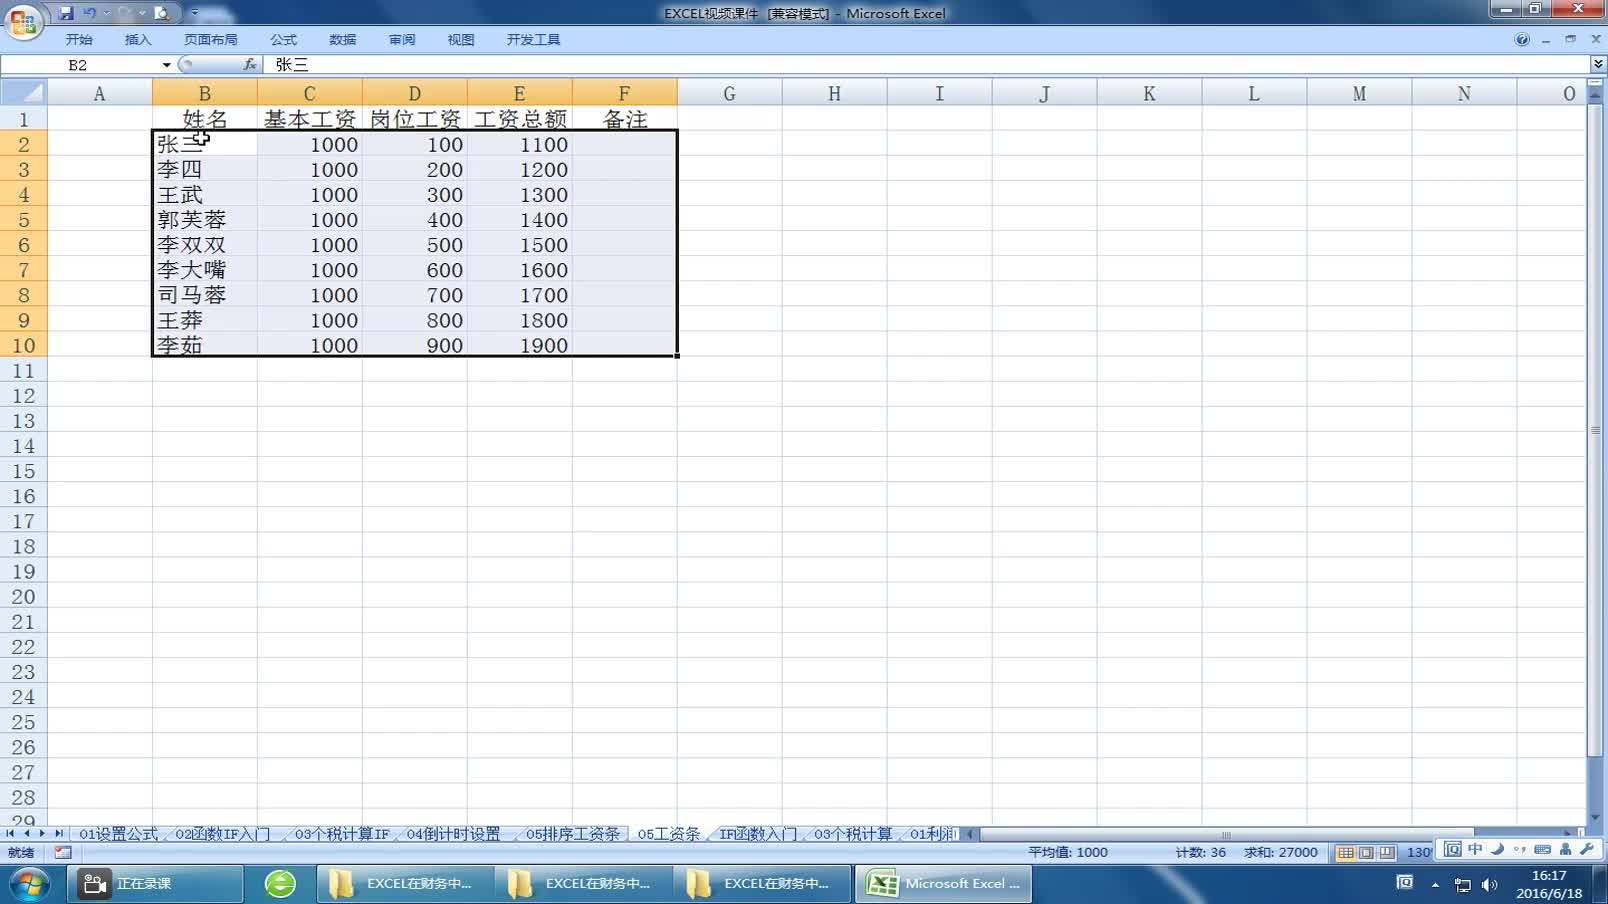Open the 开始 ribbon tab
This screenshot has height=904, width=1608.
[79, 40]
